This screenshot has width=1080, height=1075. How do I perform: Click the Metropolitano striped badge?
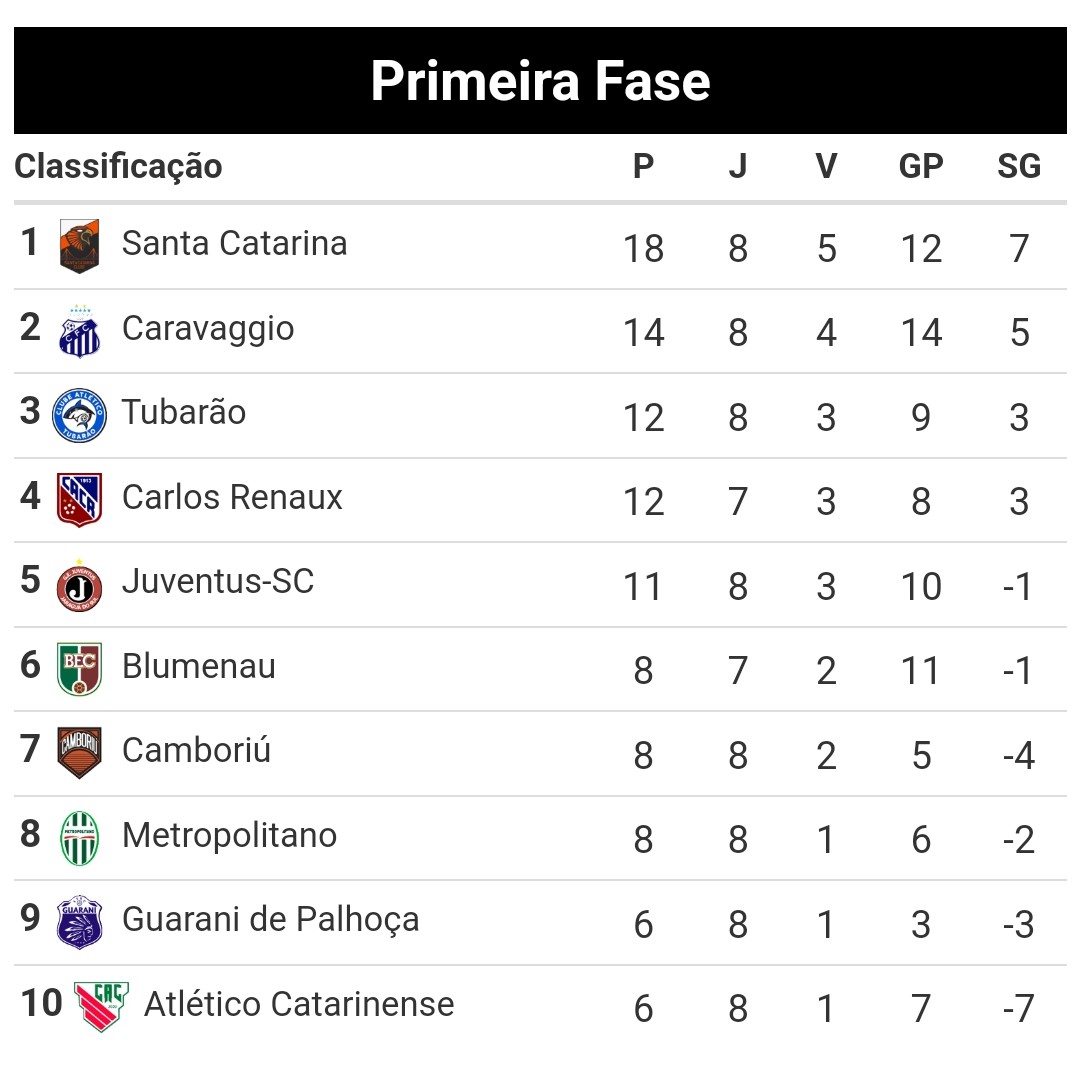[79, 838]
